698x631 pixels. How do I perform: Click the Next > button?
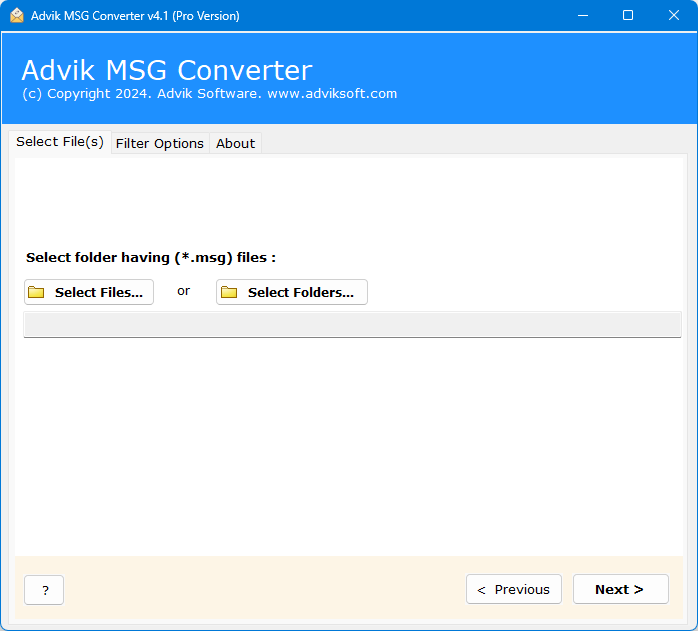[619, 589]
